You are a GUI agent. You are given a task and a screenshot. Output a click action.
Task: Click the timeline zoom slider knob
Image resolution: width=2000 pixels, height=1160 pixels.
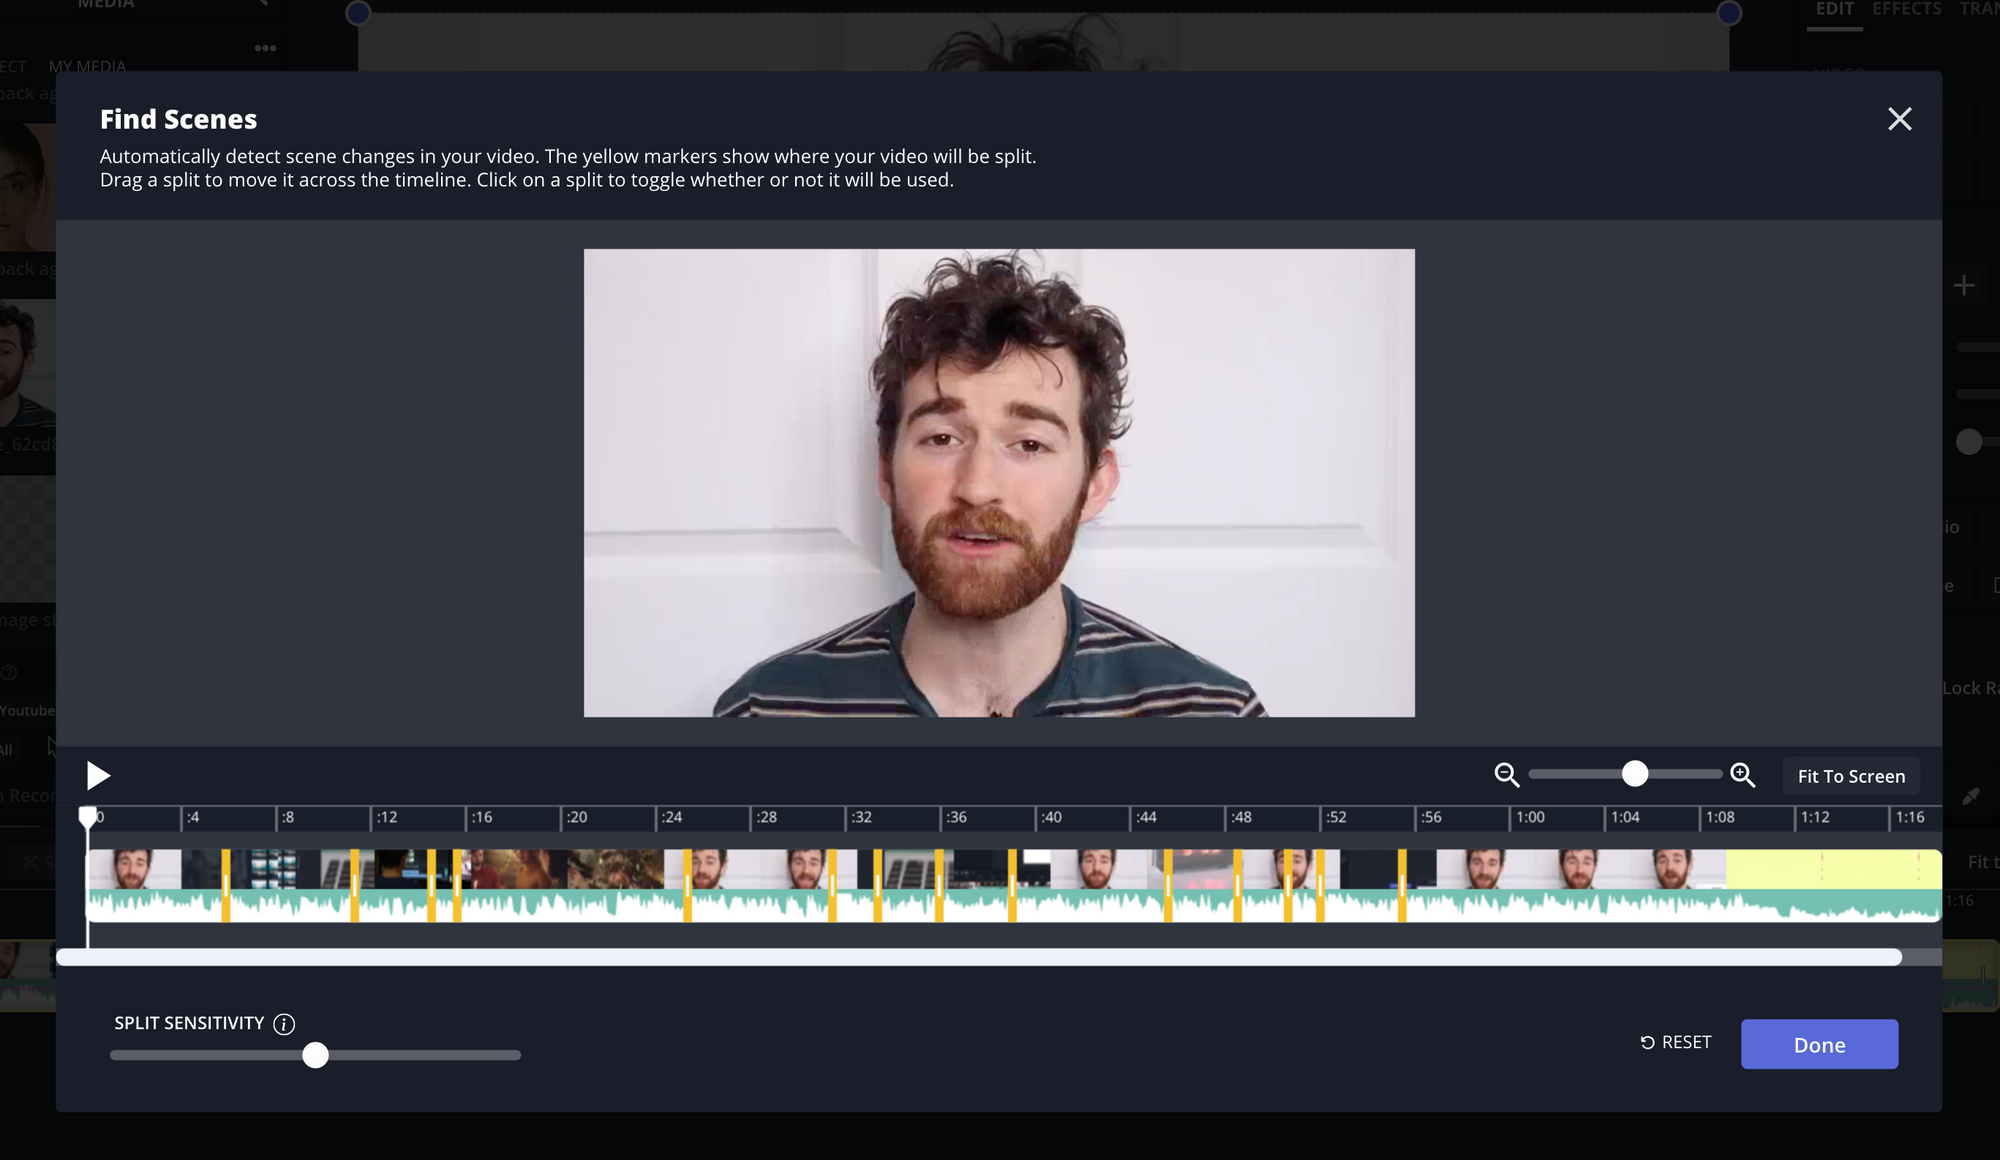click(1634, 774)
